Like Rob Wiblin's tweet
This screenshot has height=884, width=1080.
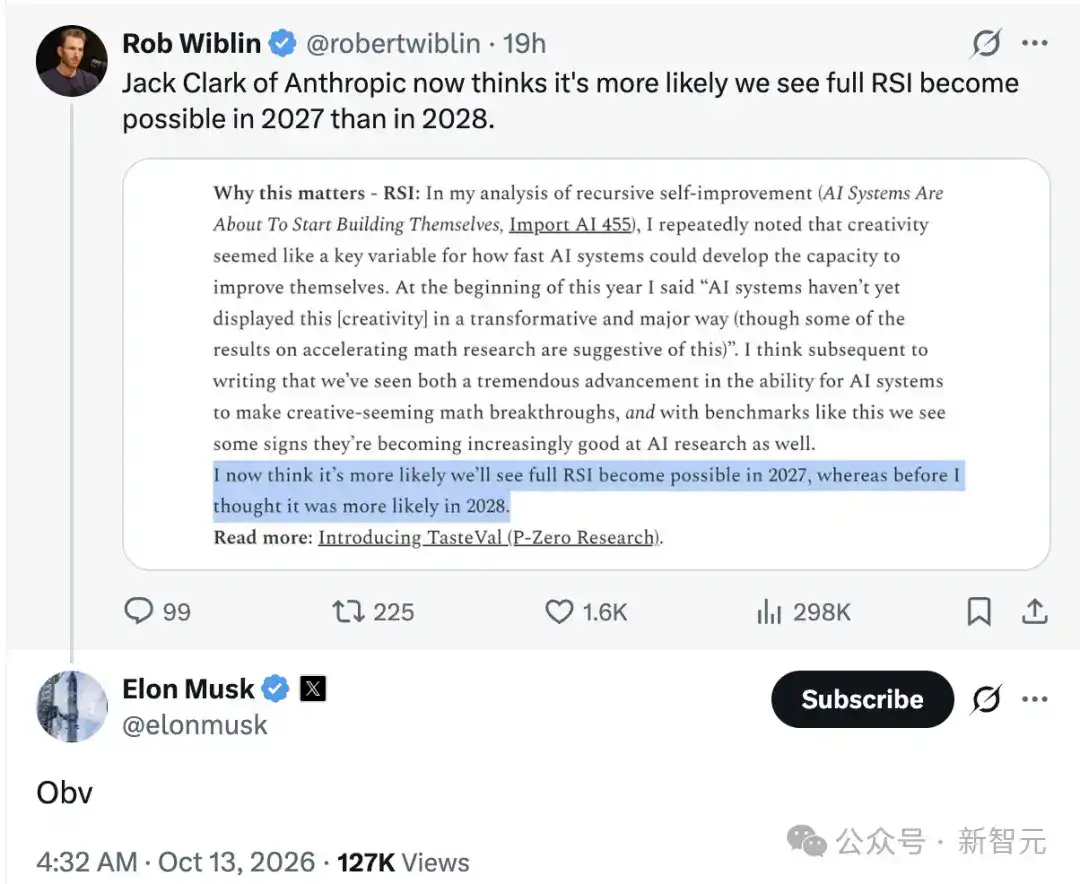pos(586,611)
